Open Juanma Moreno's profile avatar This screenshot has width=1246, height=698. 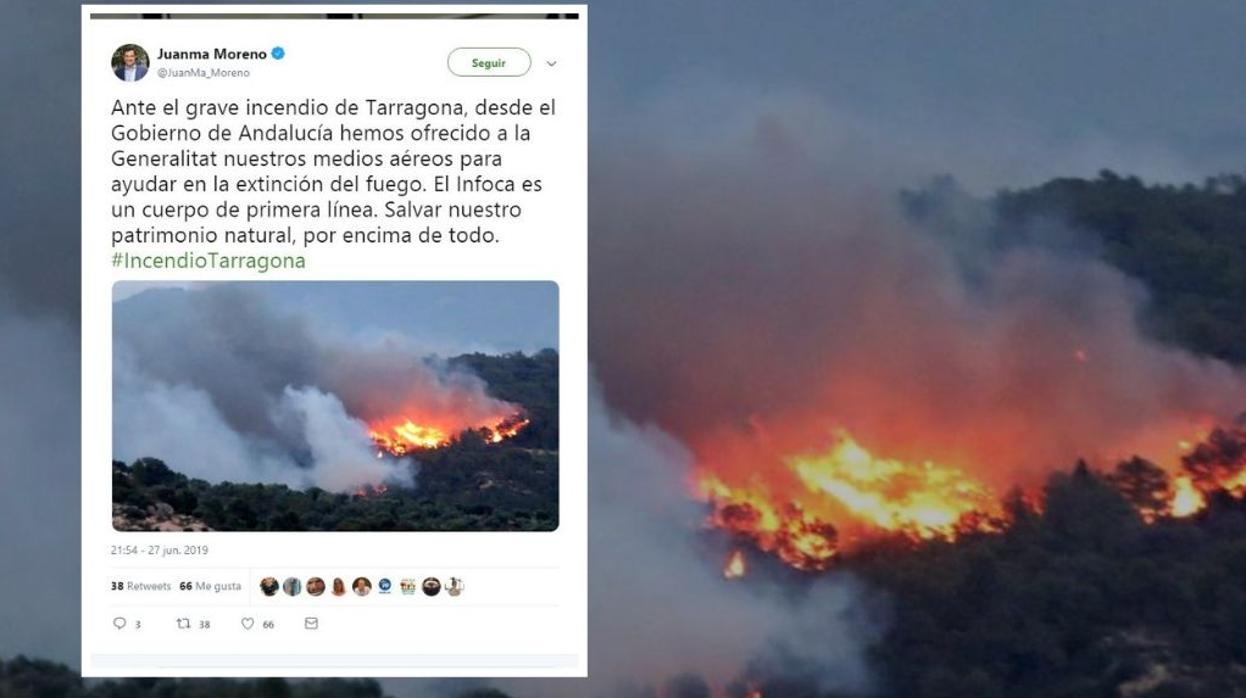(130, 63)
